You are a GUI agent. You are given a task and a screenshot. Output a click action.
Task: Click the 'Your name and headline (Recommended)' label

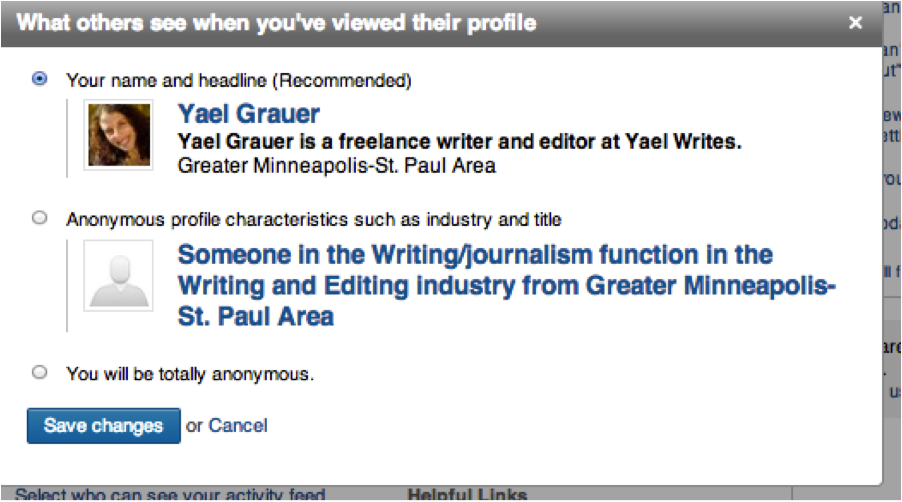(x=238, y=80)
